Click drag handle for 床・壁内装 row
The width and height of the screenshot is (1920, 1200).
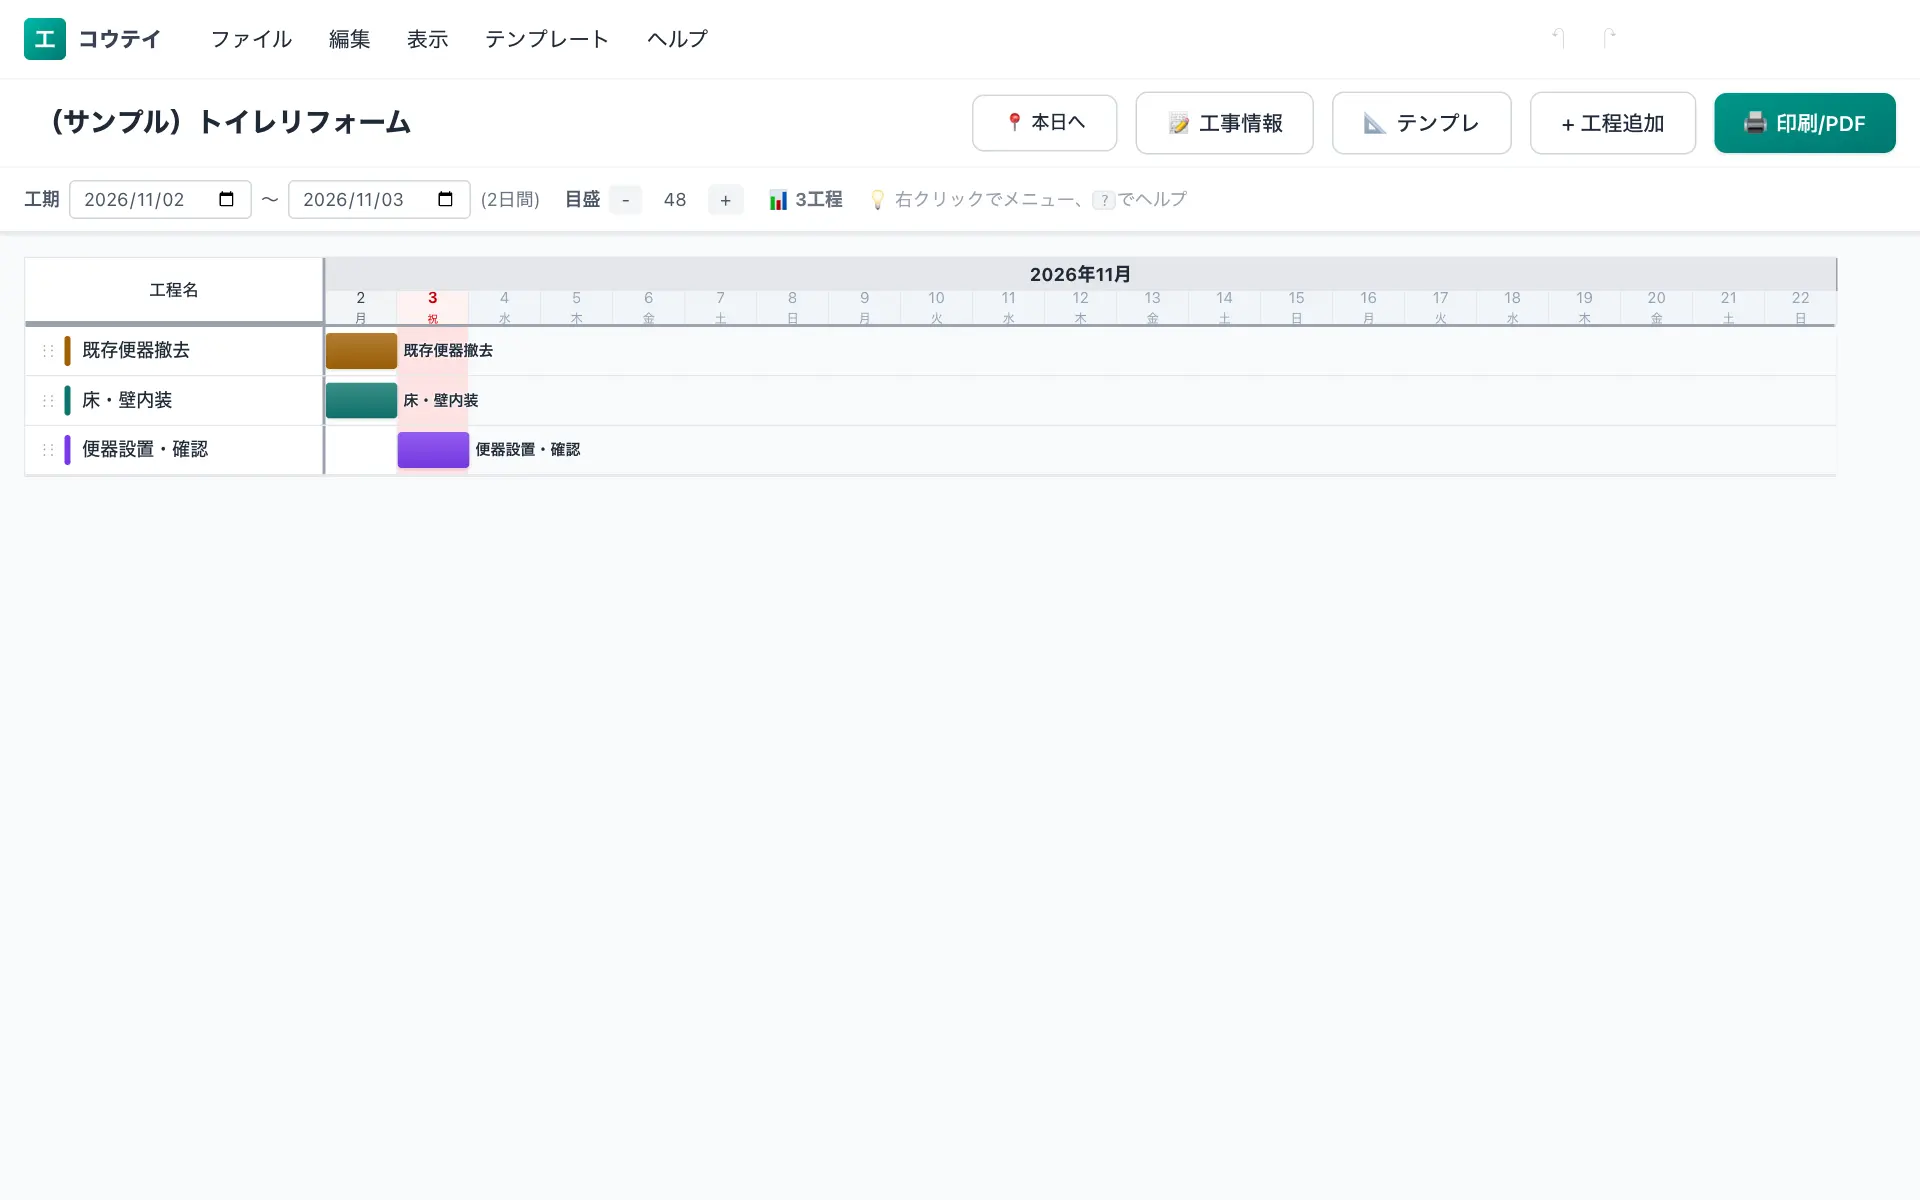click(x=47, y=400)
